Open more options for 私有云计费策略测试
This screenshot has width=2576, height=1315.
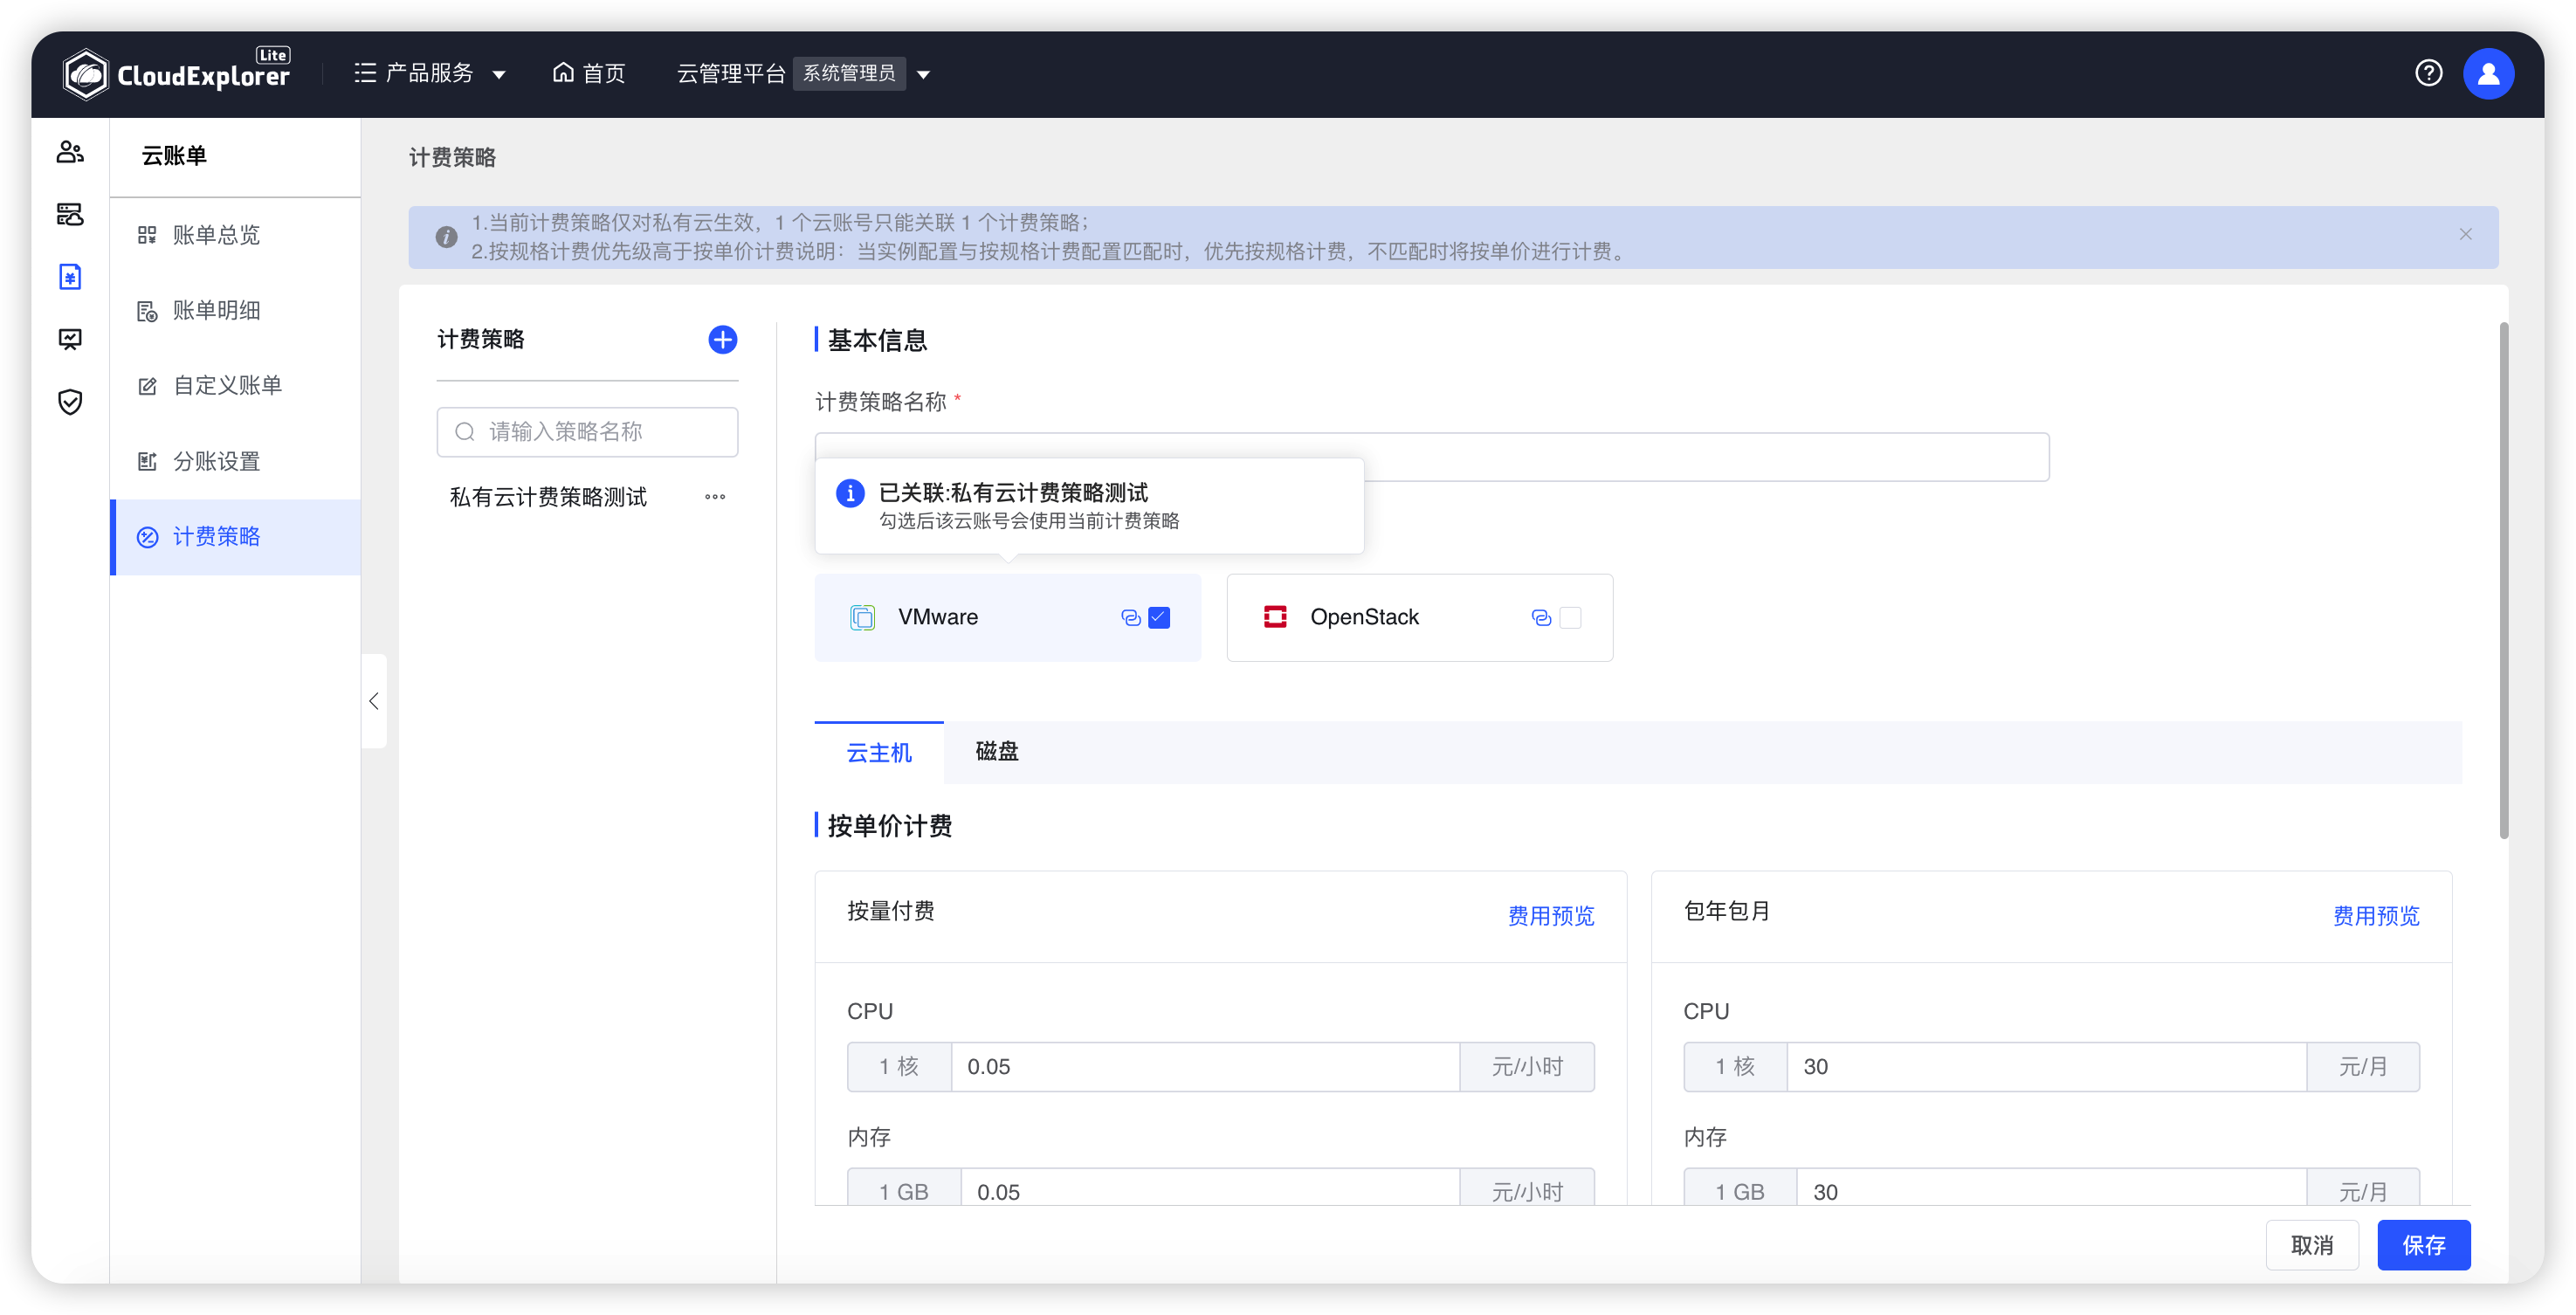tap(714, 497)
